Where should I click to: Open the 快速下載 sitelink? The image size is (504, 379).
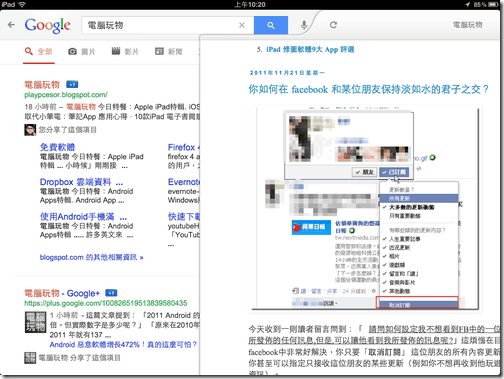click(184, 217)
